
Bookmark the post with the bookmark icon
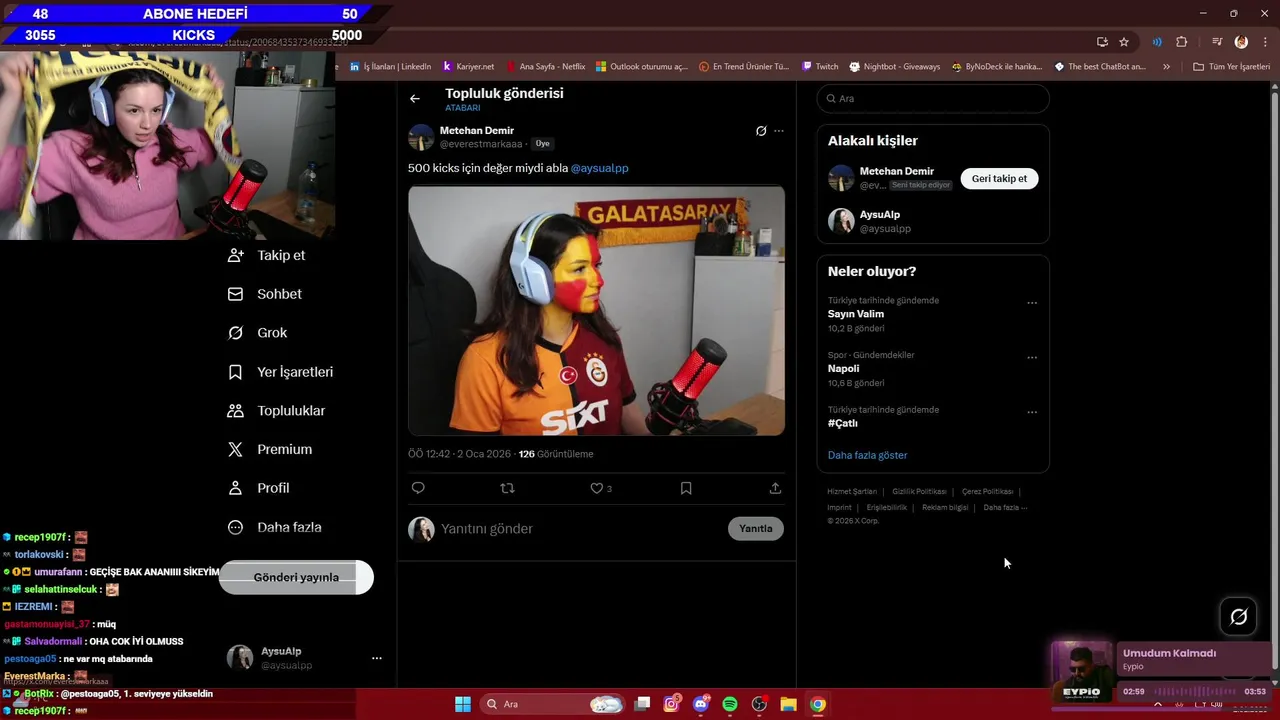coord(686,488)
